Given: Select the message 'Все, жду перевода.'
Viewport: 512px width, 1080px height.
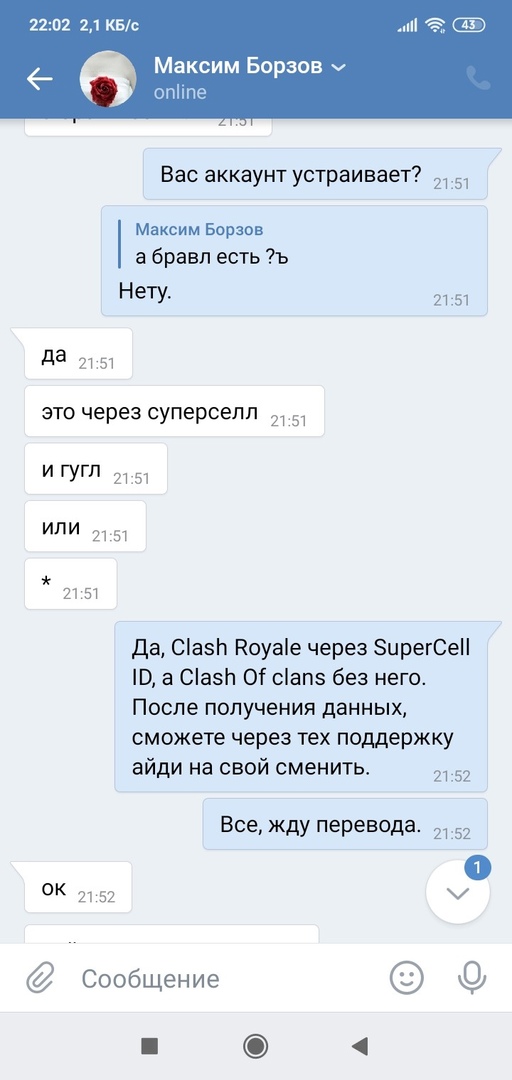Looking at the screenshot, I should pos(345,824).
